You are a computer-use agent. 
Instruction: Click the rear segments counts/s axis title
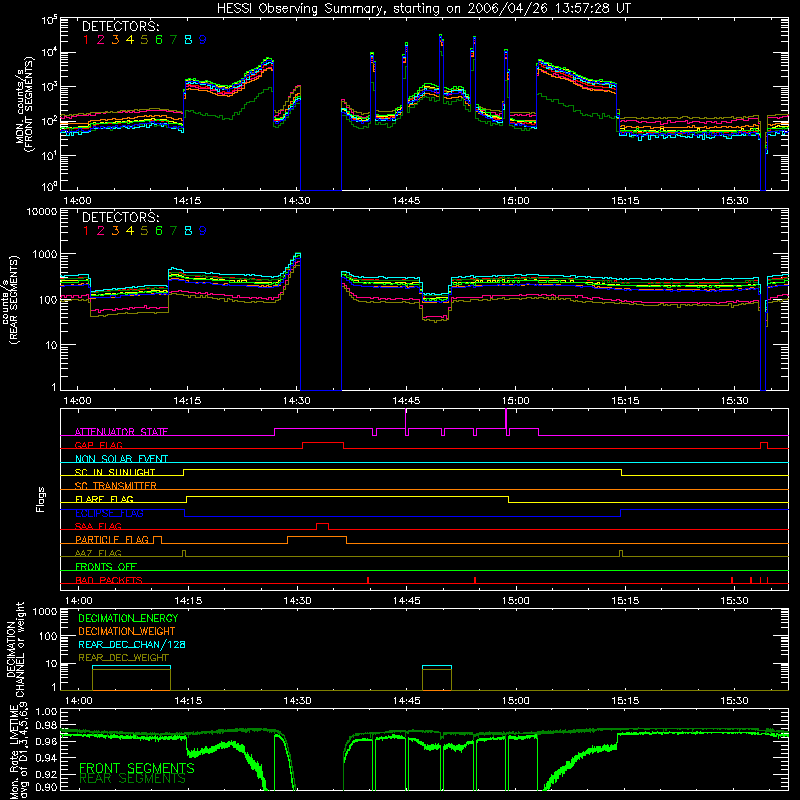(x=11, y=300)
